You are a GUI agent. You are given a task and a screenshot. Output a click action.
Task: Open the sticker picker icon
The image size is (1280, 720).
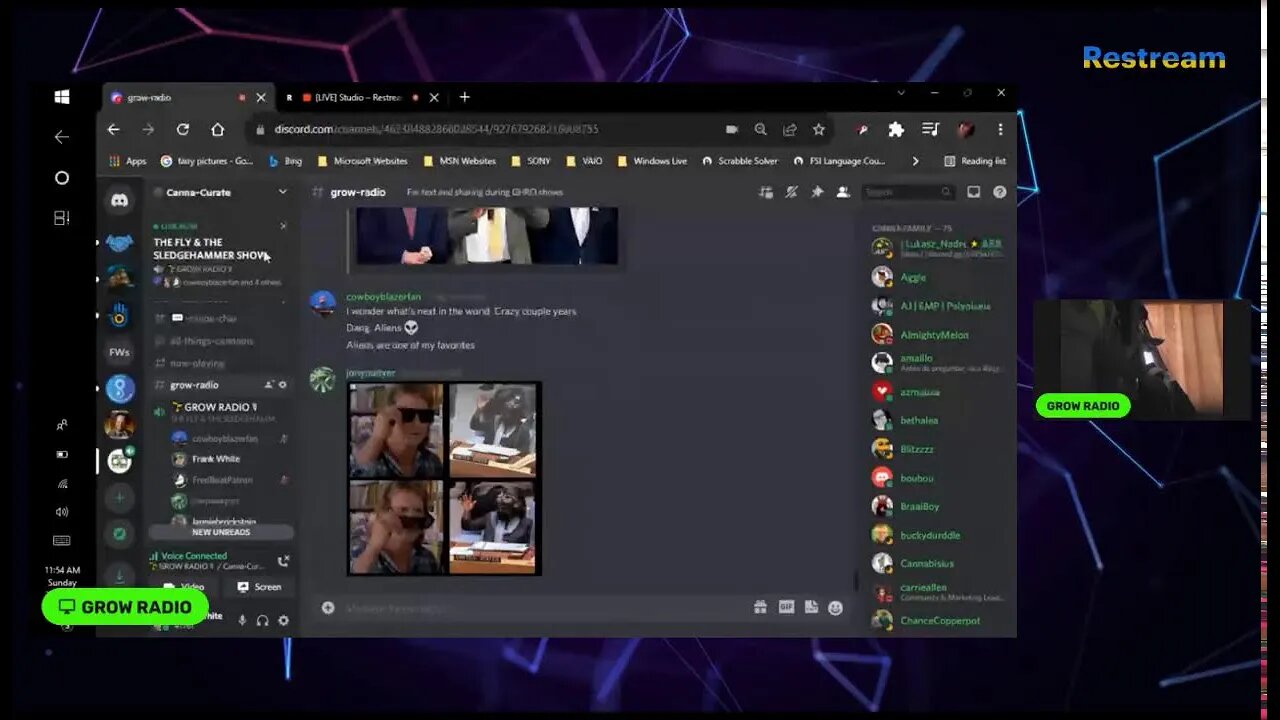click(811, 607)
